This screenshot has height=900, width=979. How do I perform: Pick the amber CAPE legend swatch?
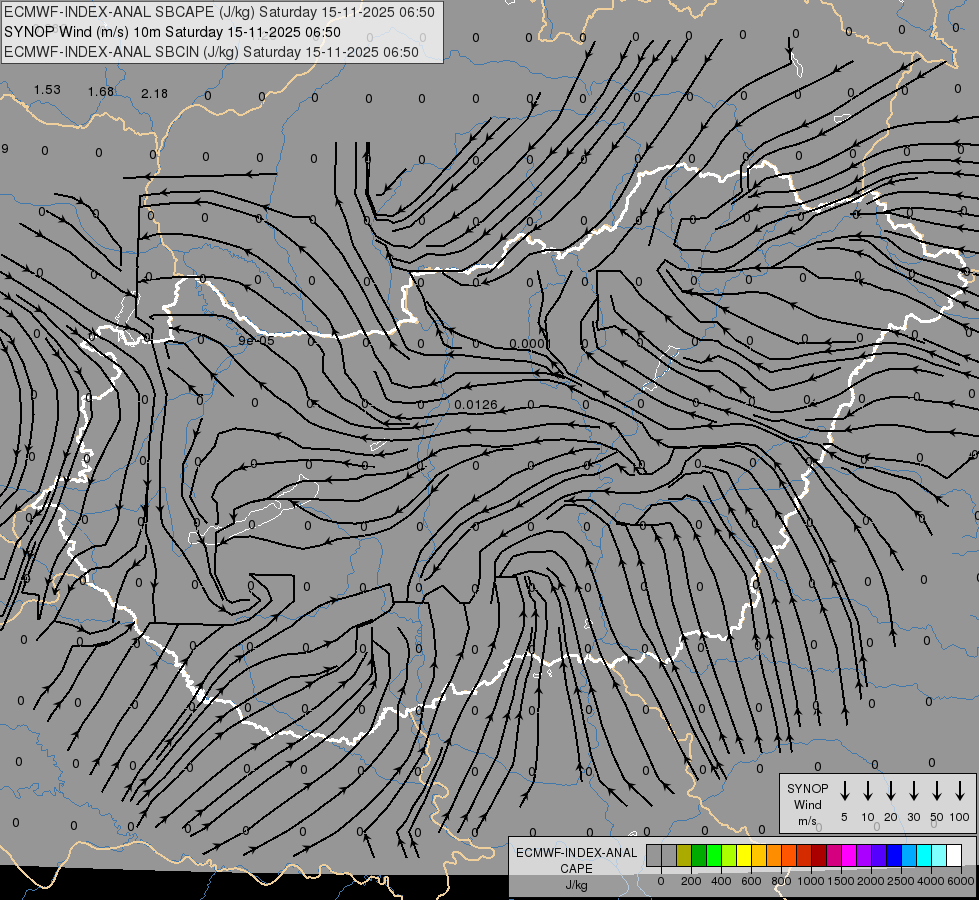click(x=759, y=855)
